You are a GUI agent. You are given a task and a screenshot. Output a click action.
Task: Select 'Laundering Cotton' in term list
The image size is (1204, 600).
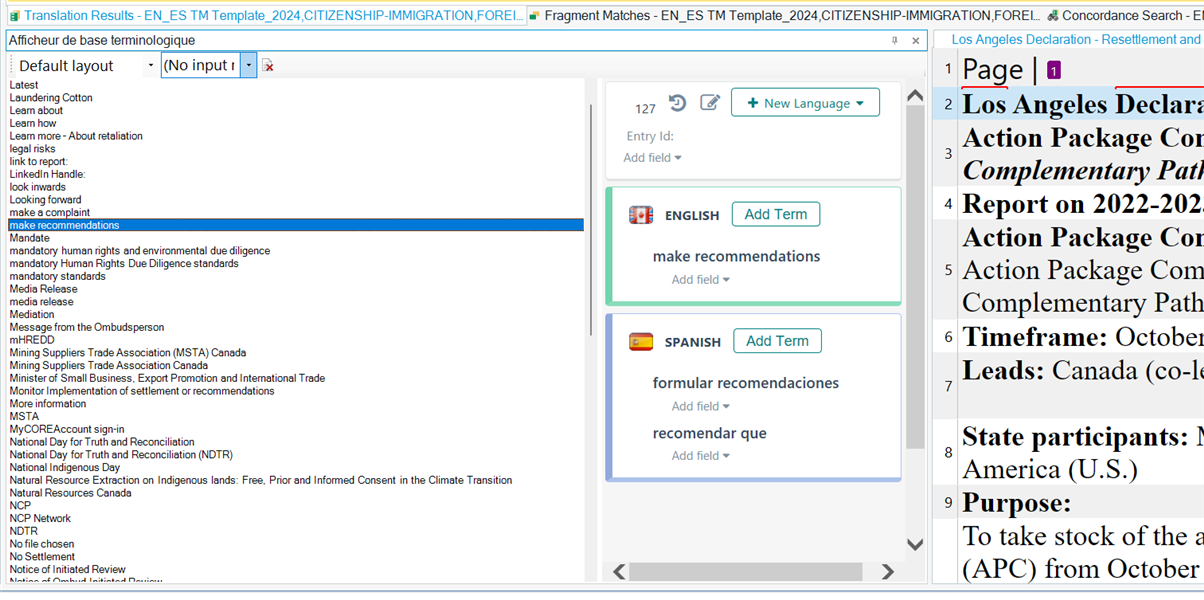click(x=51, y=98)
